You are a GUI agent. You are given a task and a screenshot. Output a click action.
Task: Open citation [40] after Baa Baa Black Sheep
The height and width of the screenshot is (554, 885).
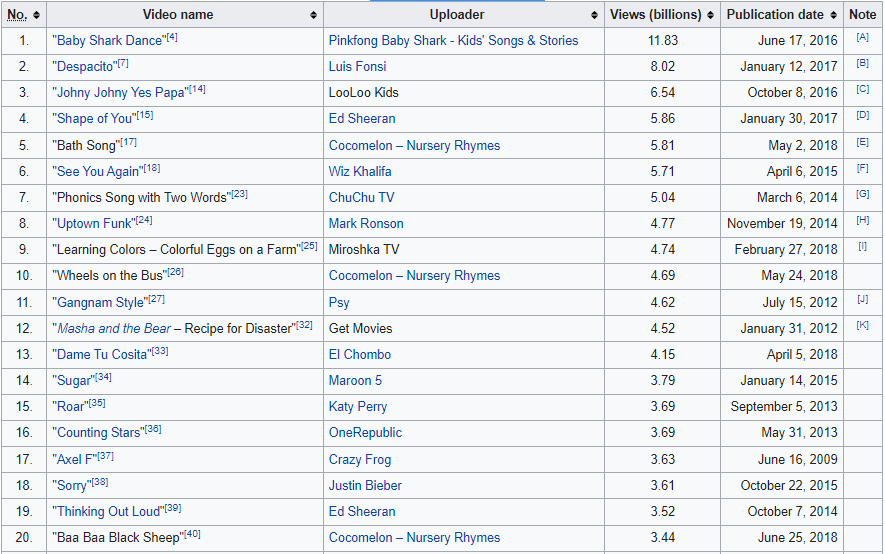pos(192,534)
